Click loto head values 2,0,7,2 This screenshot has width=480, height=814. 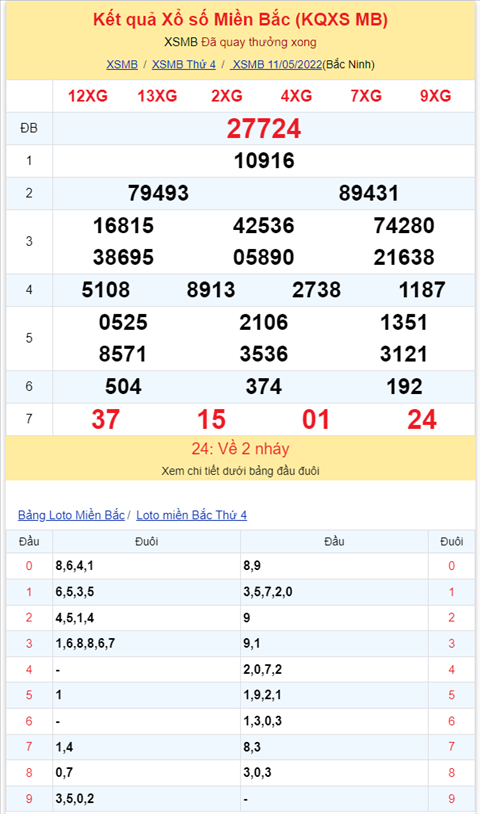click(x=263, y=670)
